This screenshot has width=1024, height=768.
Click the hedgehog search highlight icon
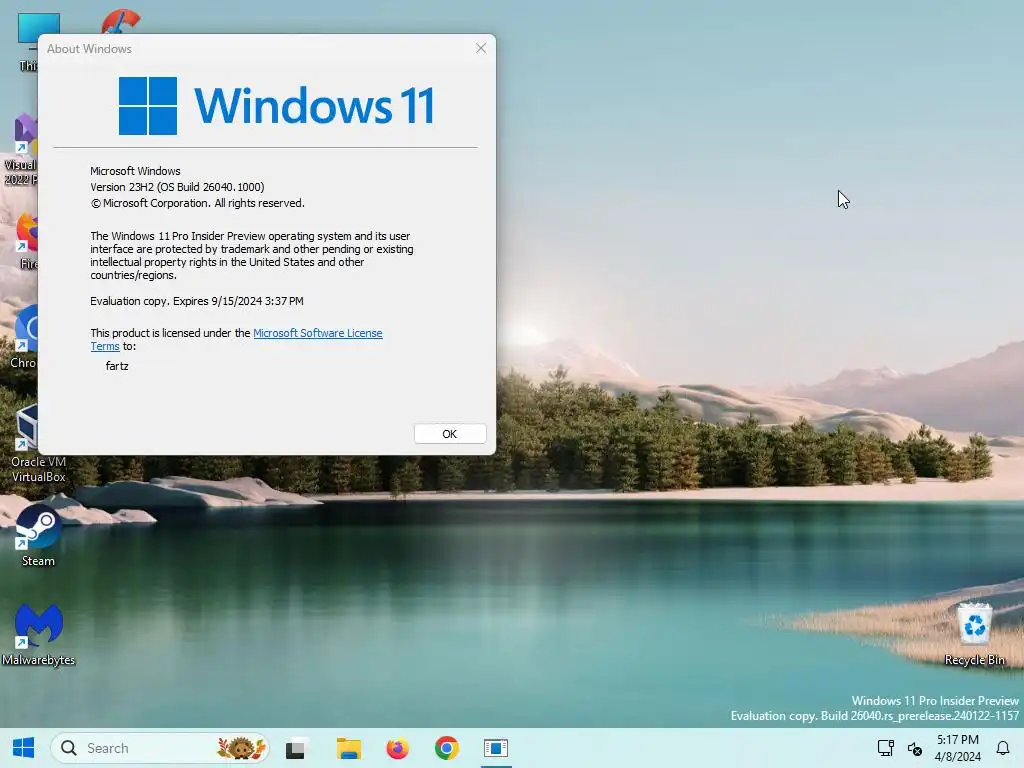click(x=241, y=748)
